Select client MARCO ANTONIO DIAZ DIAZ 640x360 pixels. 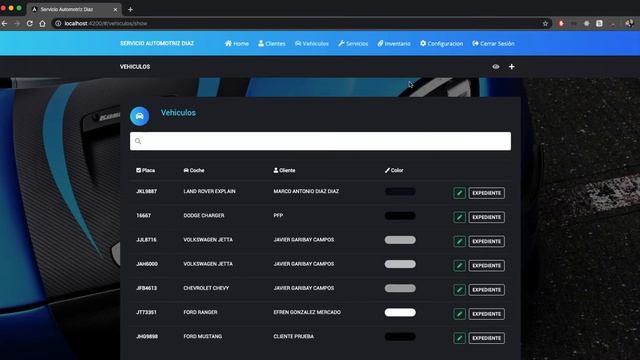pos(306,191)
